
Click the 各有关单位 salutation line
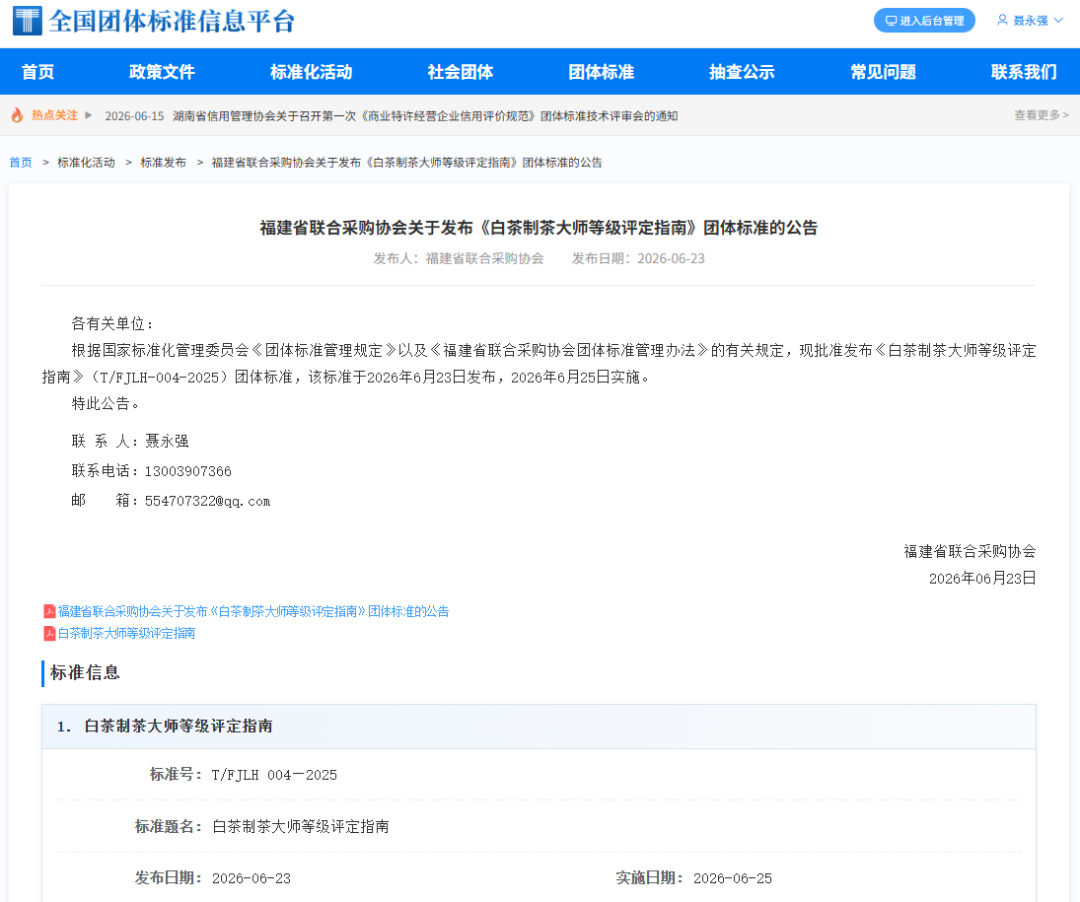point(113,324)
